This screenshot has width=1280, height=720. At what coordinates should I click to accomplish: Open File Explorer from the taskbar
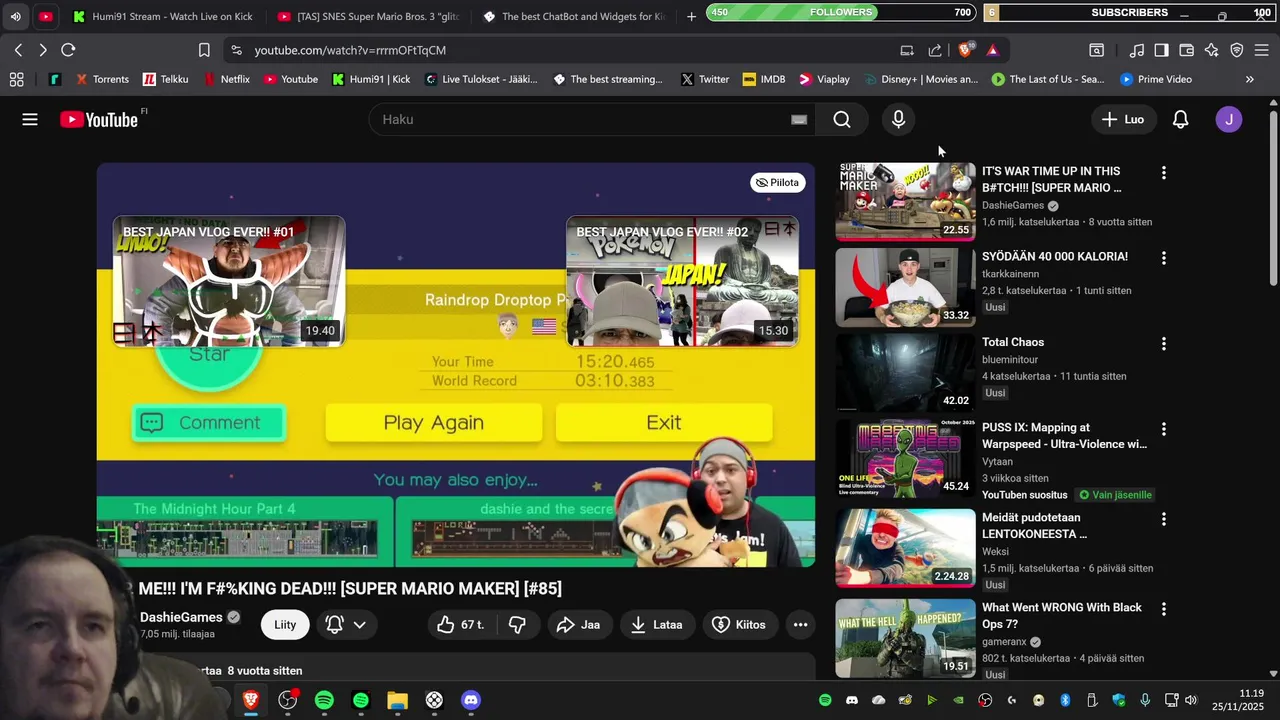(x=397, y=700)
